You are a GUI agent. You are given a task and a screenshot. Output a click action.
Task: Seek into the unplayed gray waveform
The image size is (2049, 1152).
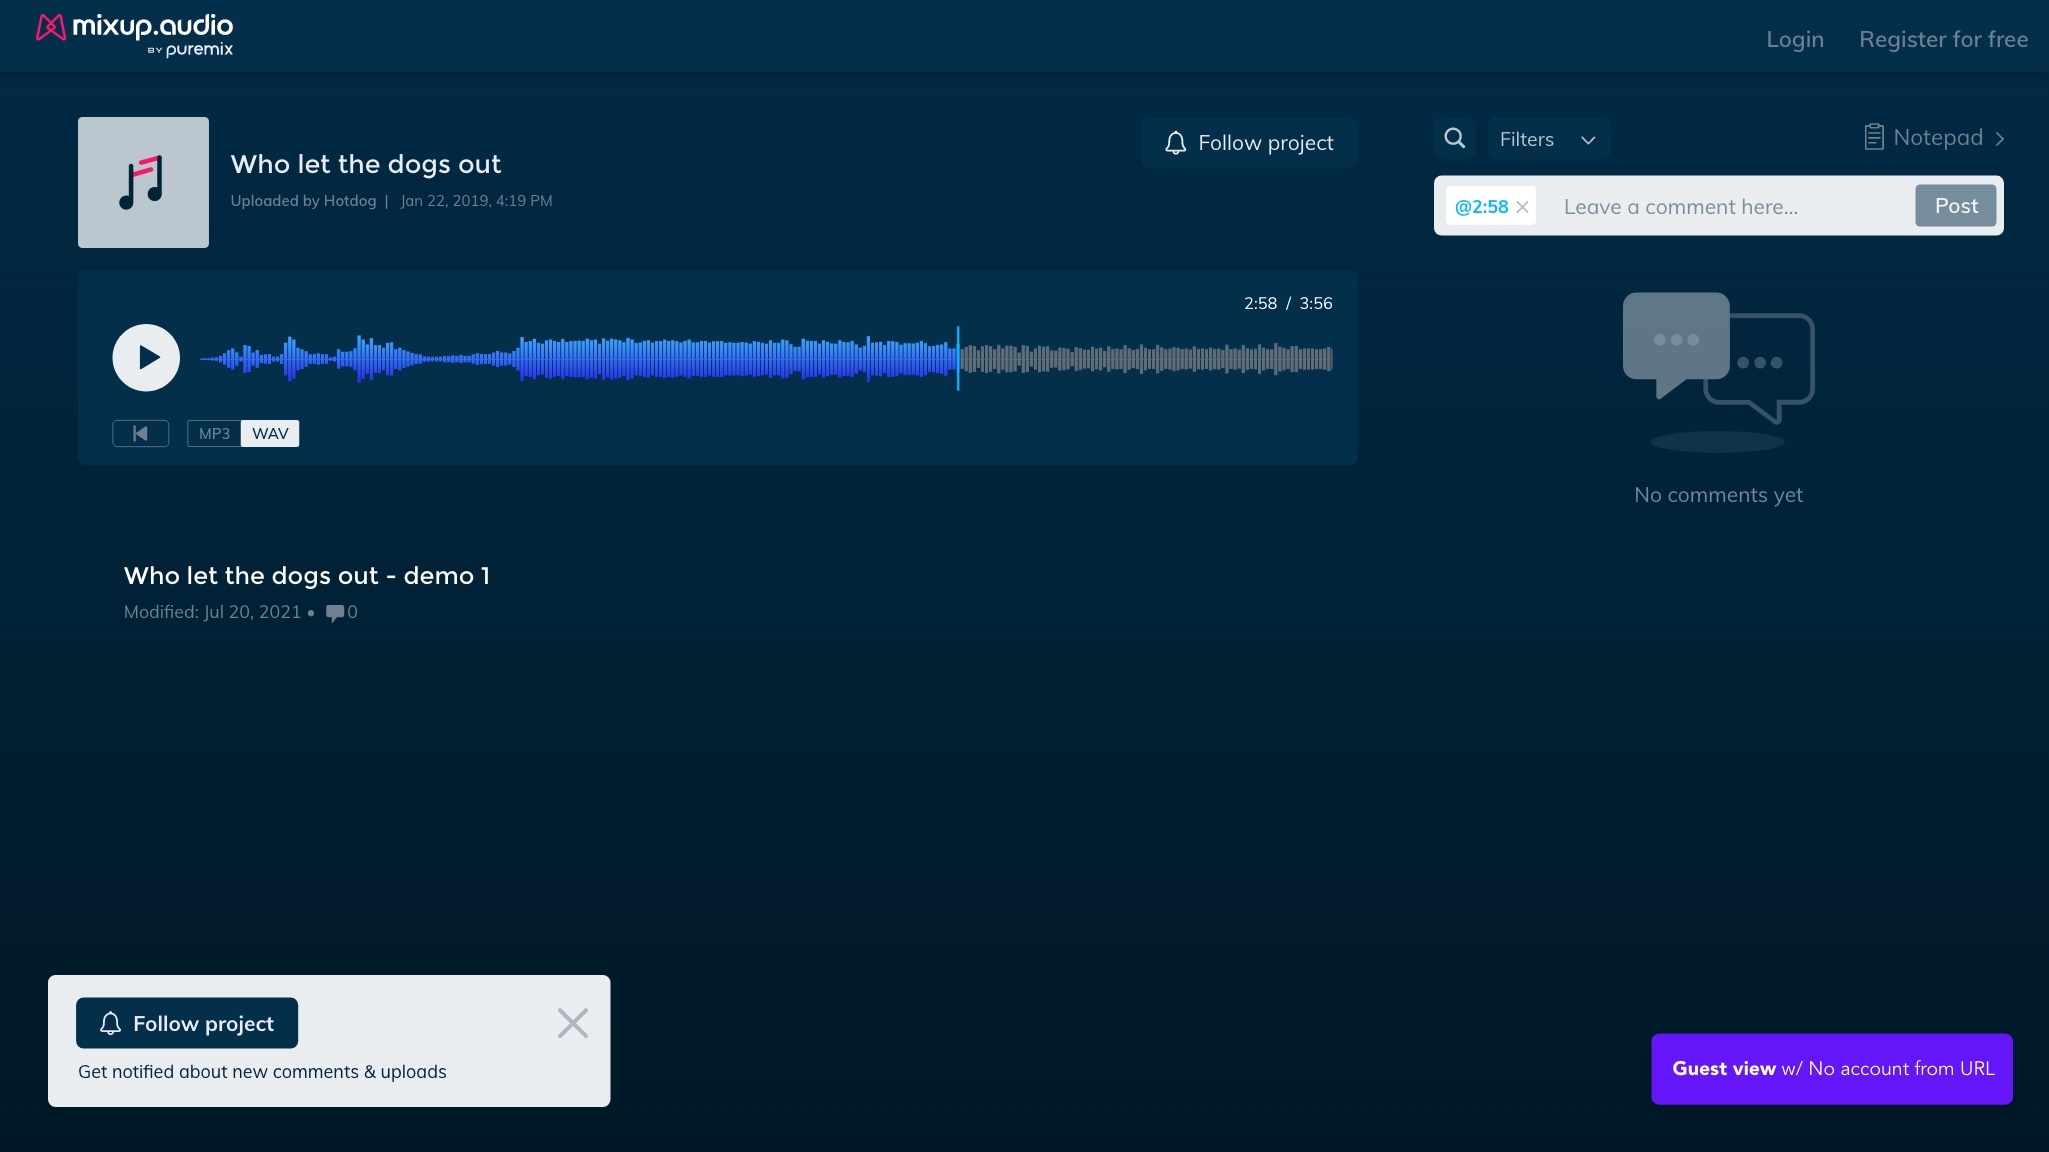click(1146, 358)
